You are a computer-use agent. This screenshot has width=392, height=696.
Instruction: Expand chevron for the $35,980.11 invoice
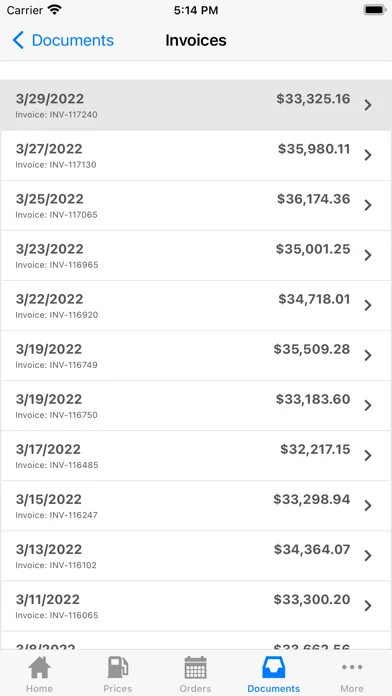point(368,155)
